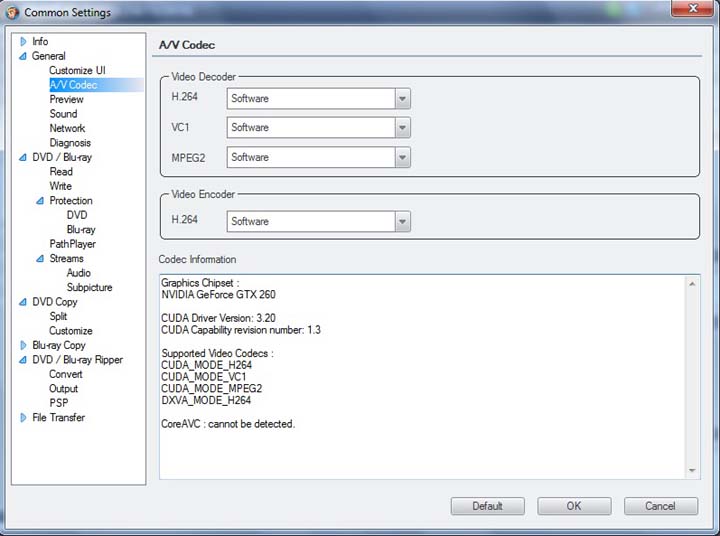Click the CUDA Driver Version: 3.20 line
This screenshot has height=536, width=720.
pos(218,318)
